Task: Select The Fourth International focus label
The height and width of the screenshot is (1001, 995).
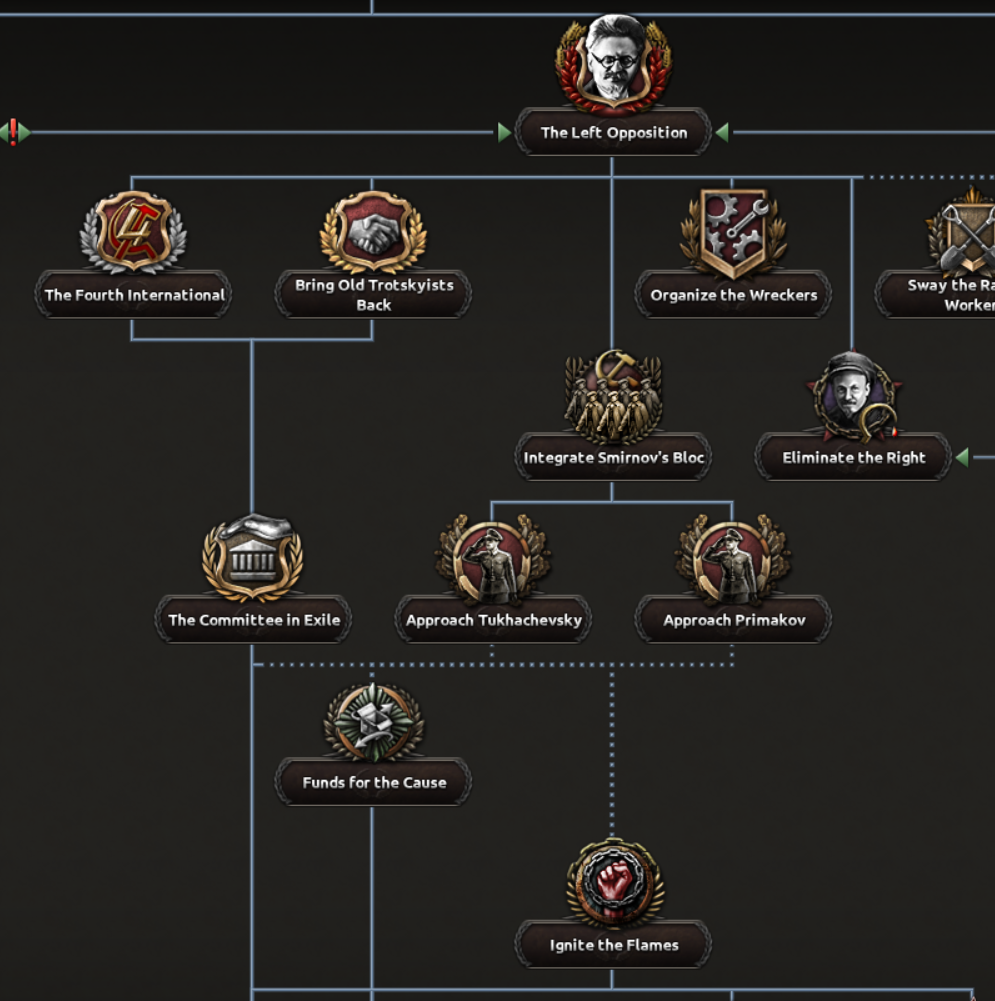Action: point(133,294)
